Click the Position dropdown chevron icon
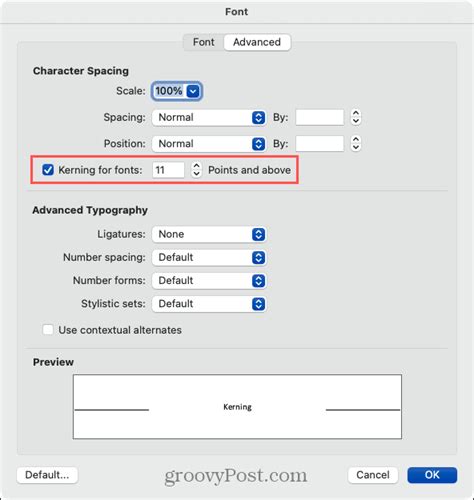Viewport: 474px width, 500px height. click(x=258, y=144)
